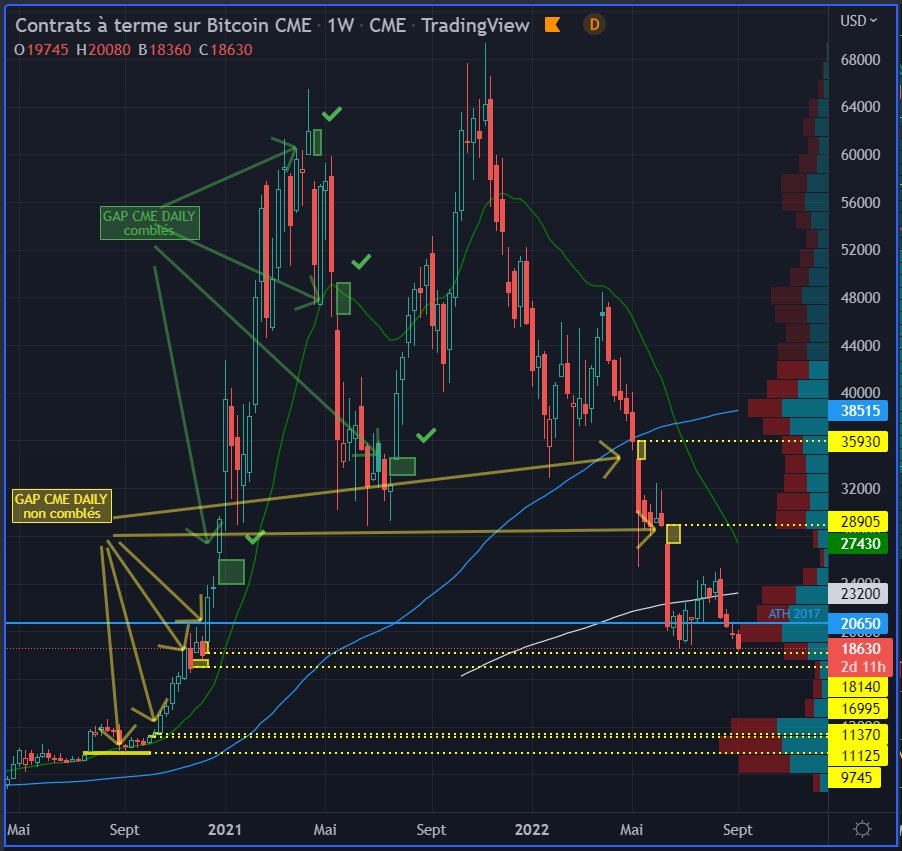Screen dimensions: 902x851
Task: Click the 9745 yellow price label
Action: pyautogui.click(x=854, y=777)
